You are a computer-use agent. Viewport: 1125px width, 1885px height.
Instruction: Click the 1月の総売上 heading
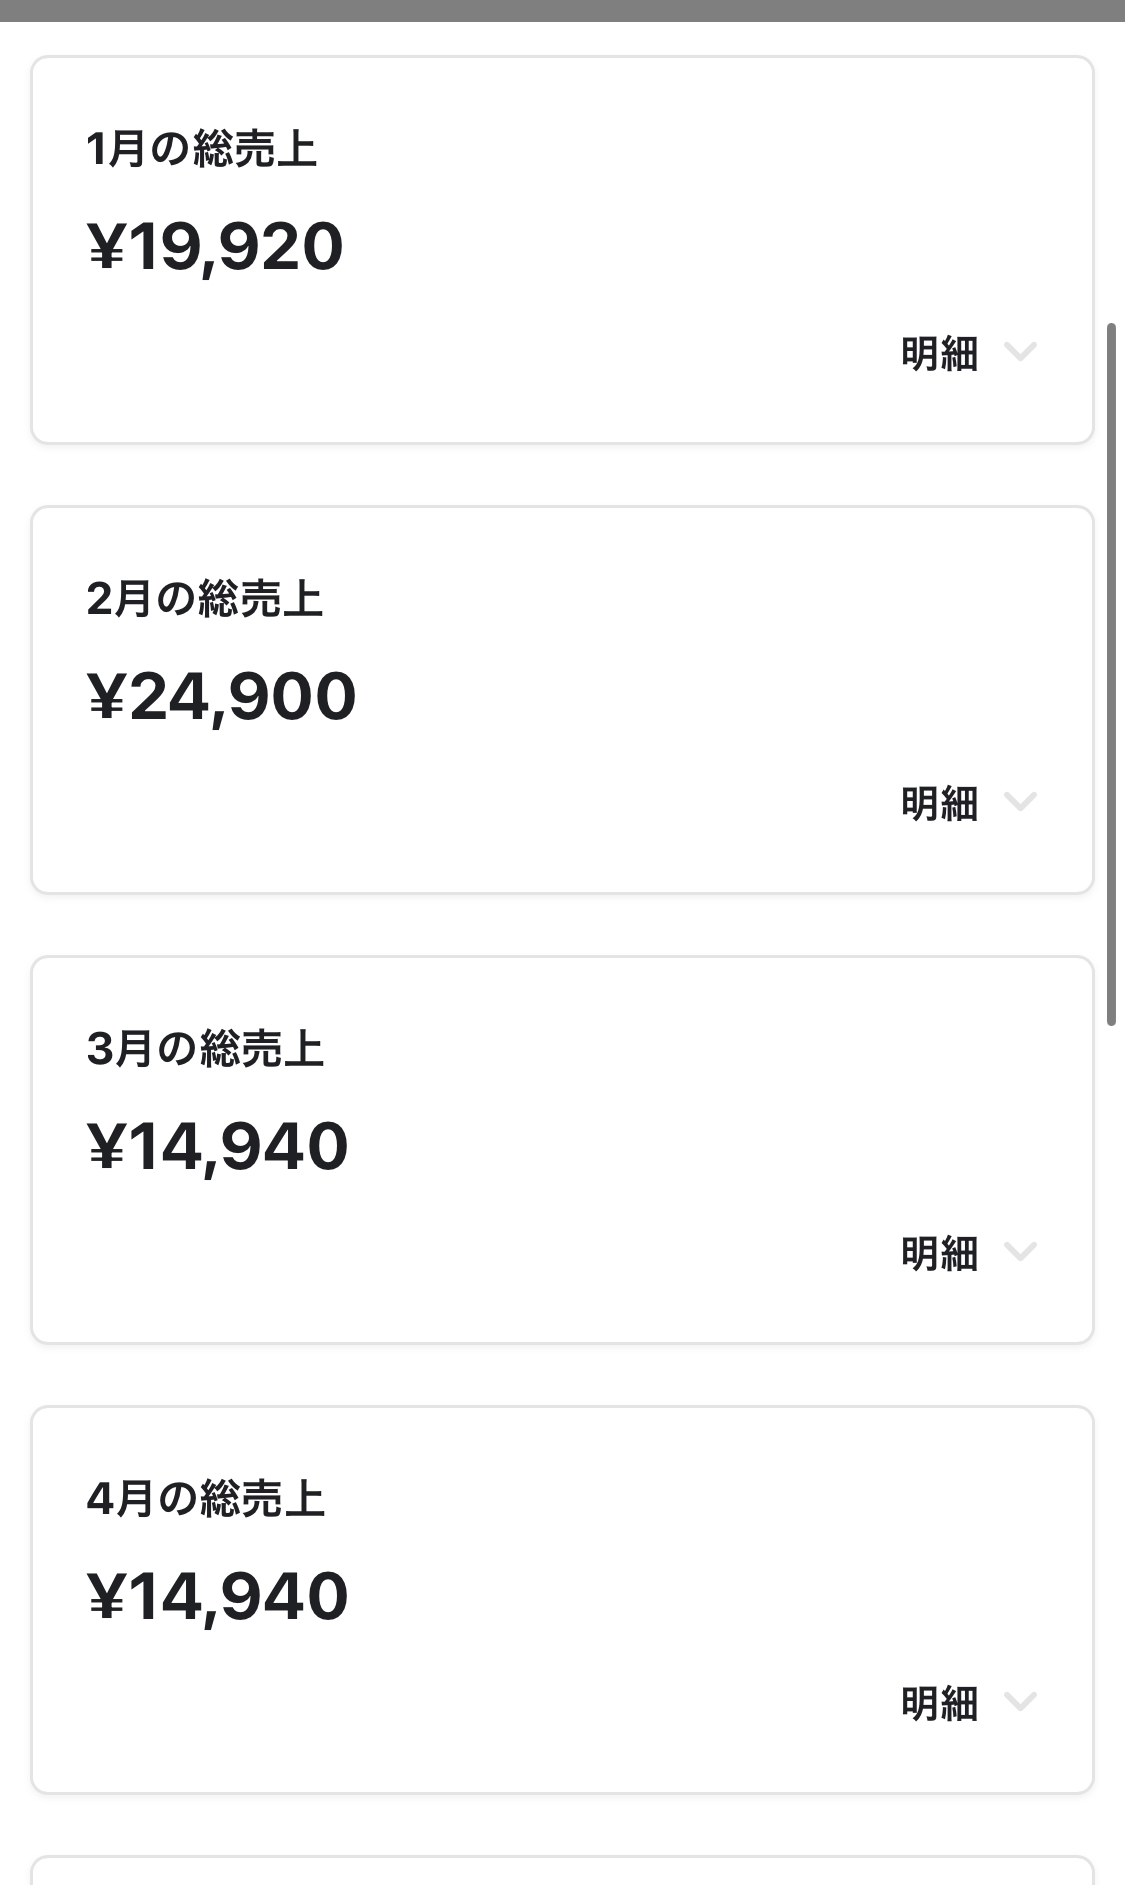(202, 150)
